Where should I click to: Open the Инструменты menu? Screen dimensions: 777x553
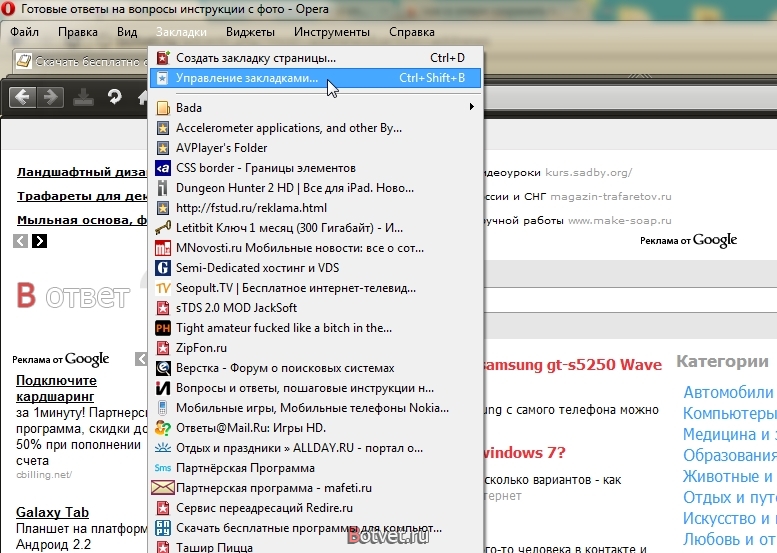[332, 32]
